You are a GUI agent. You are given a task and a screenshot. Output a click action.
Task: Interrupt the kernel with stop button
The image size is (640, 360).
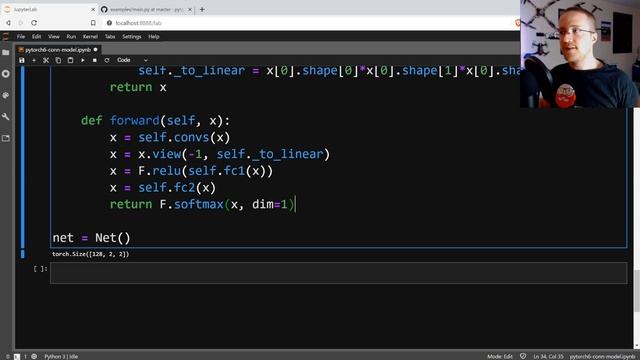pyautogui.click(x=94, y=60)
